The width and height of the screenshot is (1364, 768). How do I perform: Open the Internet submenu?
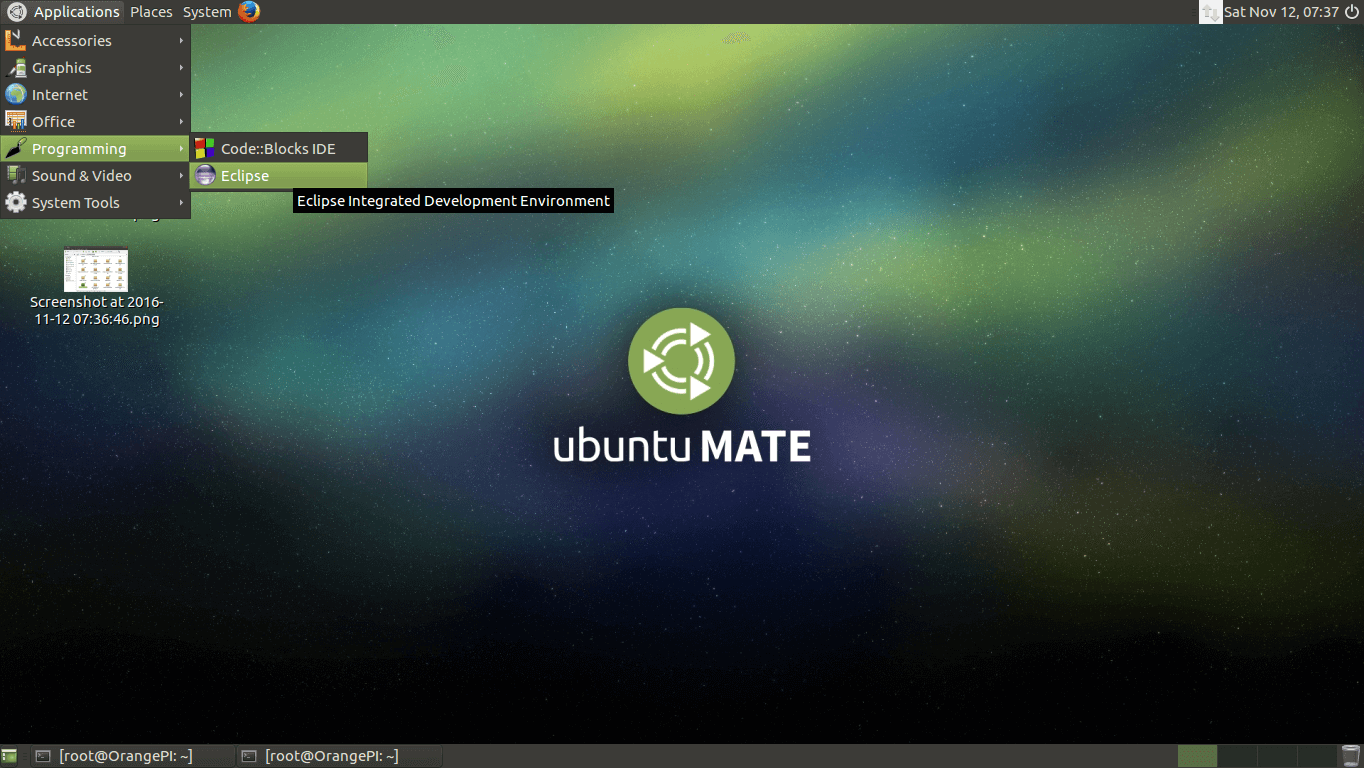(x=95, y=95)
